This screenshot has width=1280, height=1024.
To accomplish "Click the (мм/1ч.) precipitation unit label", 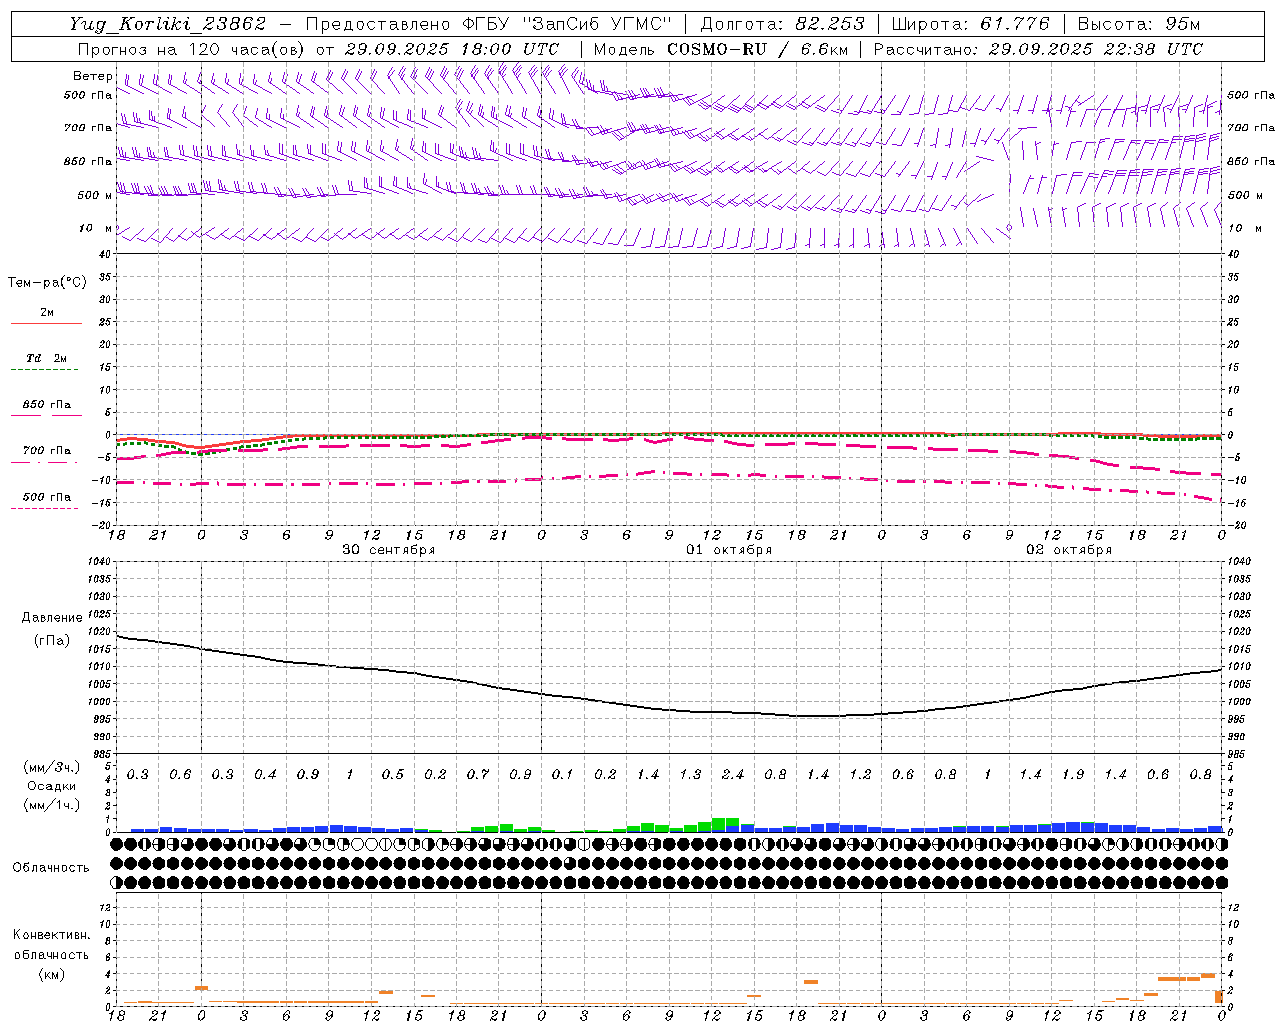I will [x=52, y=805].
